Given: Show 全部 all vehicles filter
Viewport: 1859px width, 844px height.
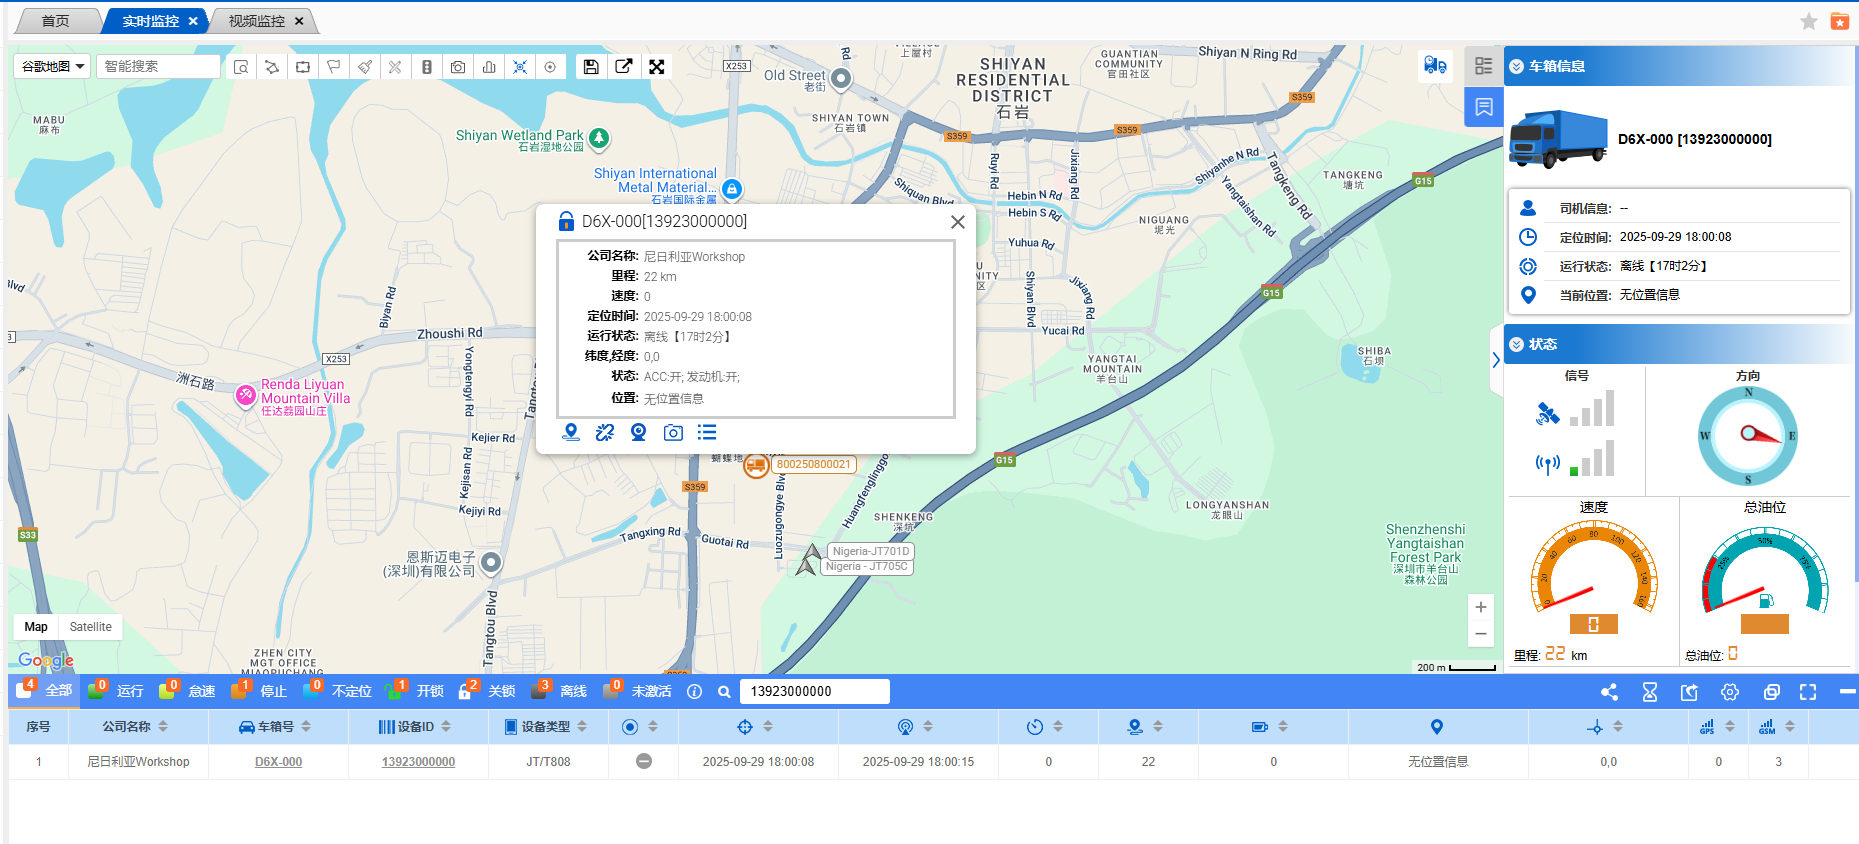Looking at the screenshot, I should [x=46, y=691].
